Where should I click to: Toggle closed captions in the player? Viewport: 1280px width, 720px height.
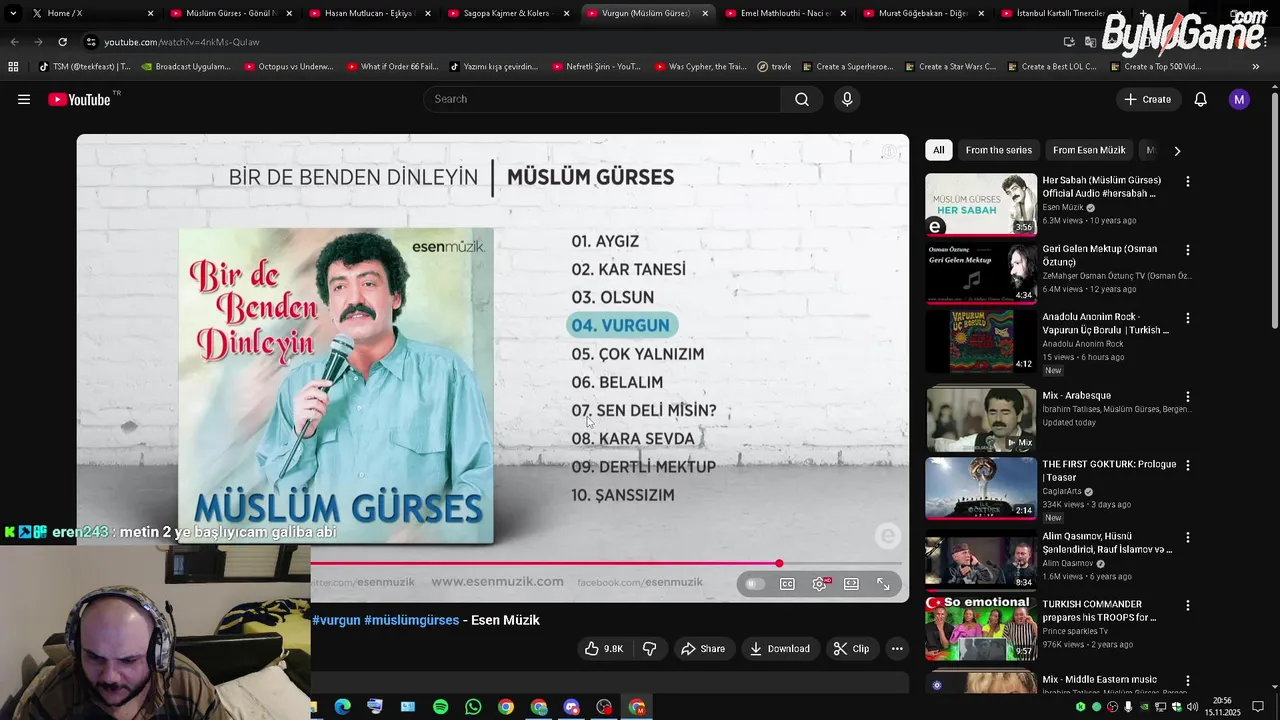click(x=788, y=584)
